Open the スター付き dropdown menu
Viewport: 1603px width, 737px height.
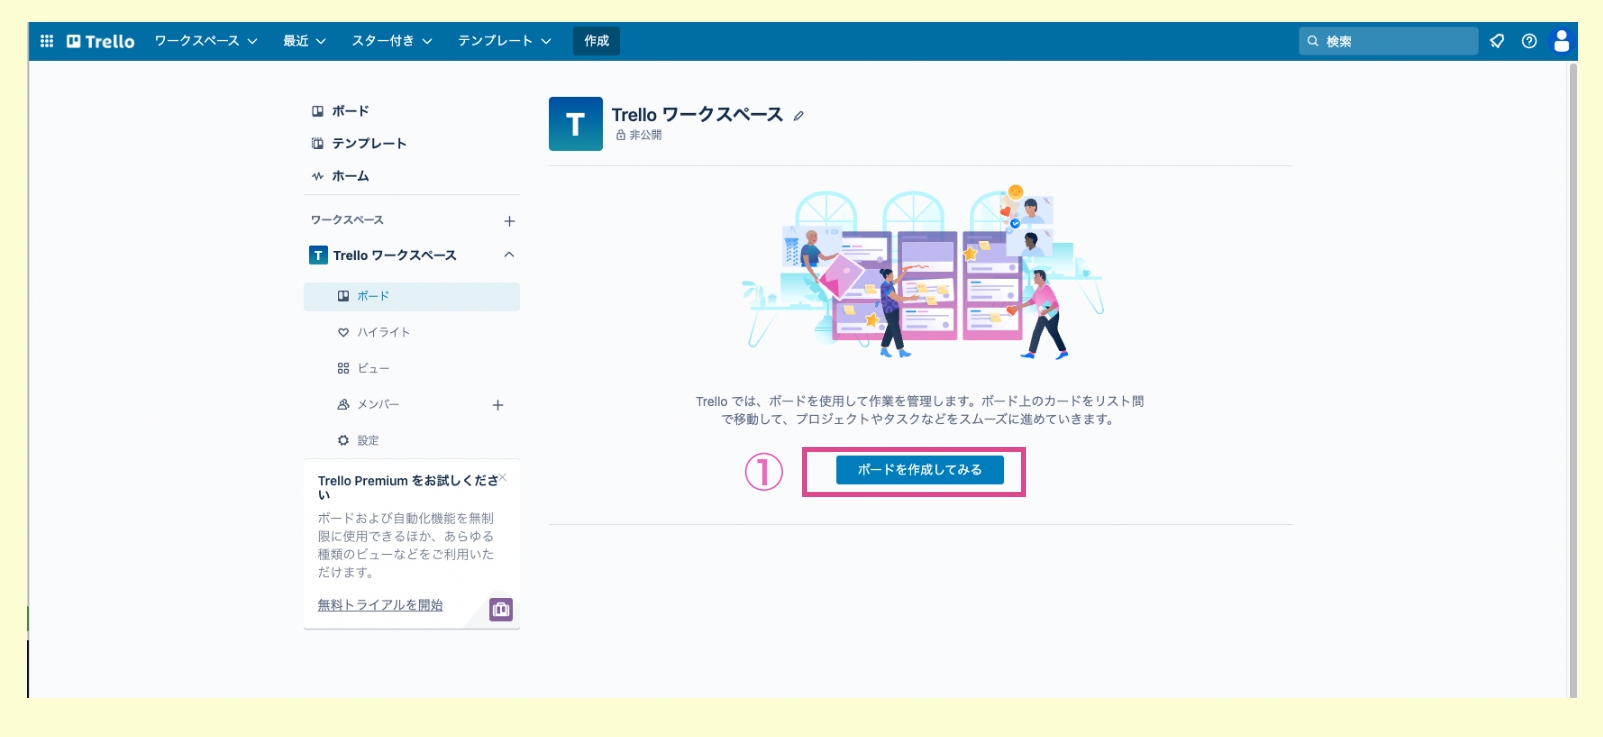click(392, 41)
